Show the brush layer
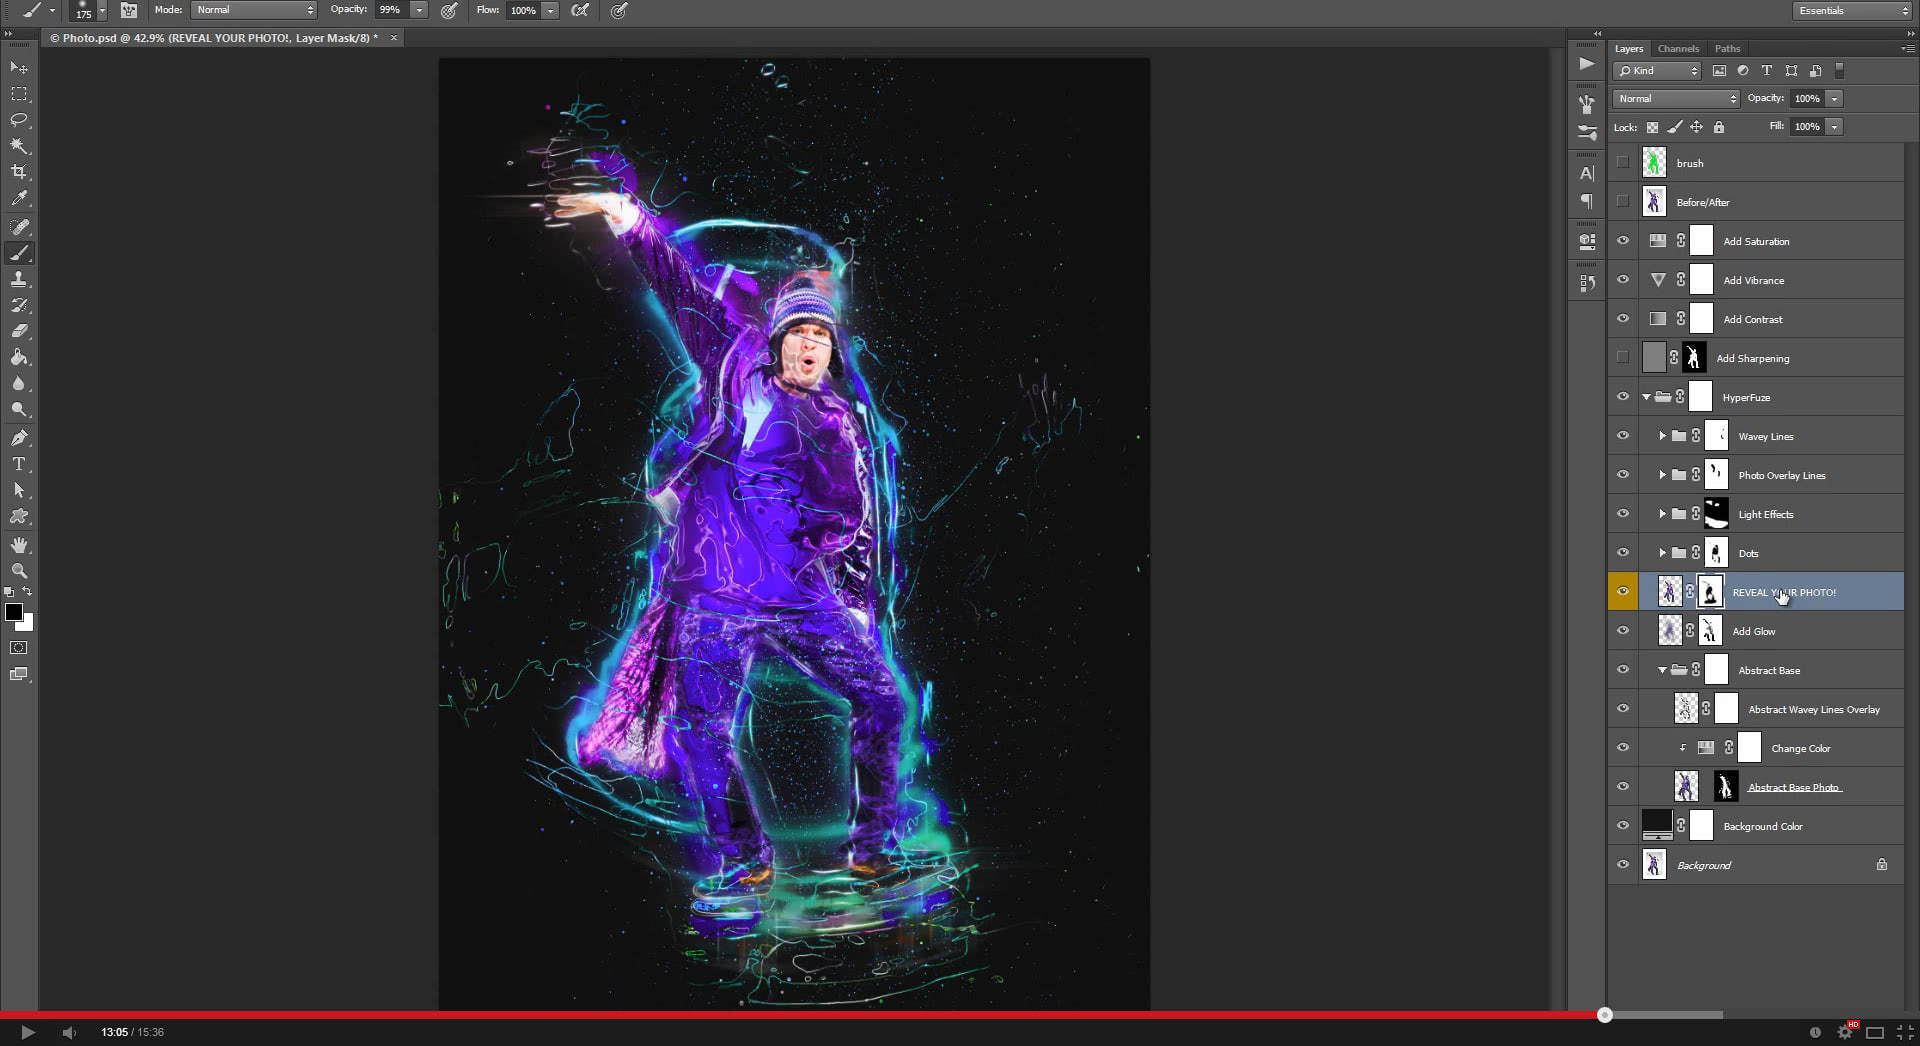 click(1623, 162)
